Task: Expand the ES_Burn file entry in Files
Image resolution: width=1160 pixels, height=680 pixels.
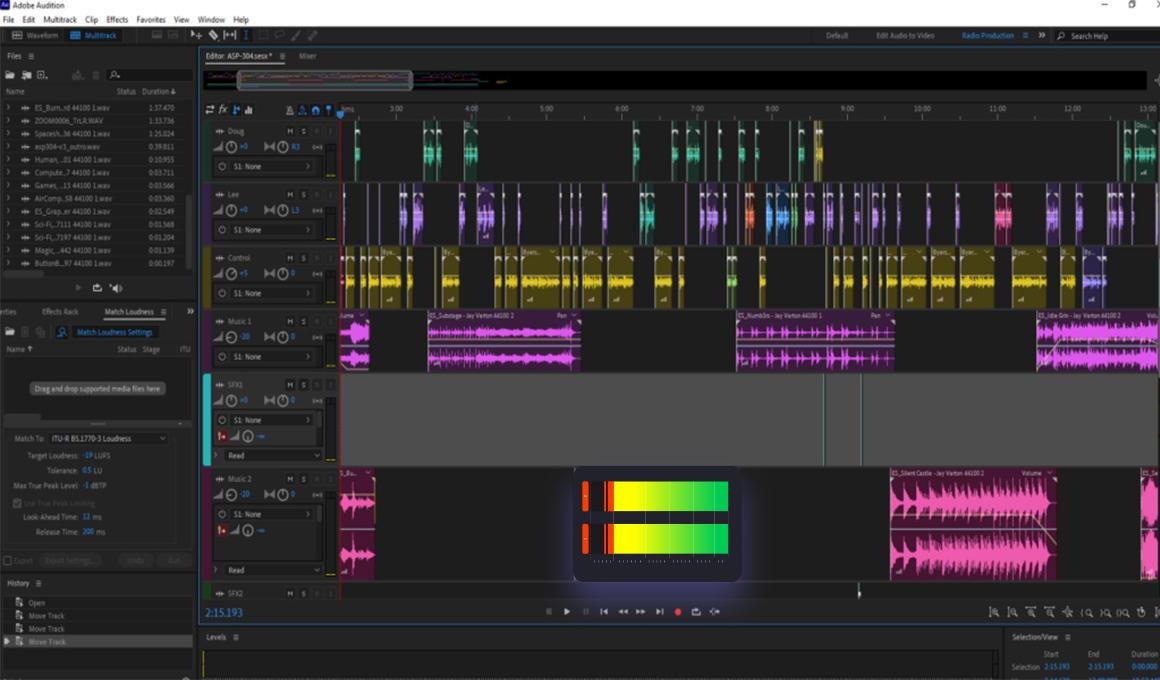Action: click(8, 108)
